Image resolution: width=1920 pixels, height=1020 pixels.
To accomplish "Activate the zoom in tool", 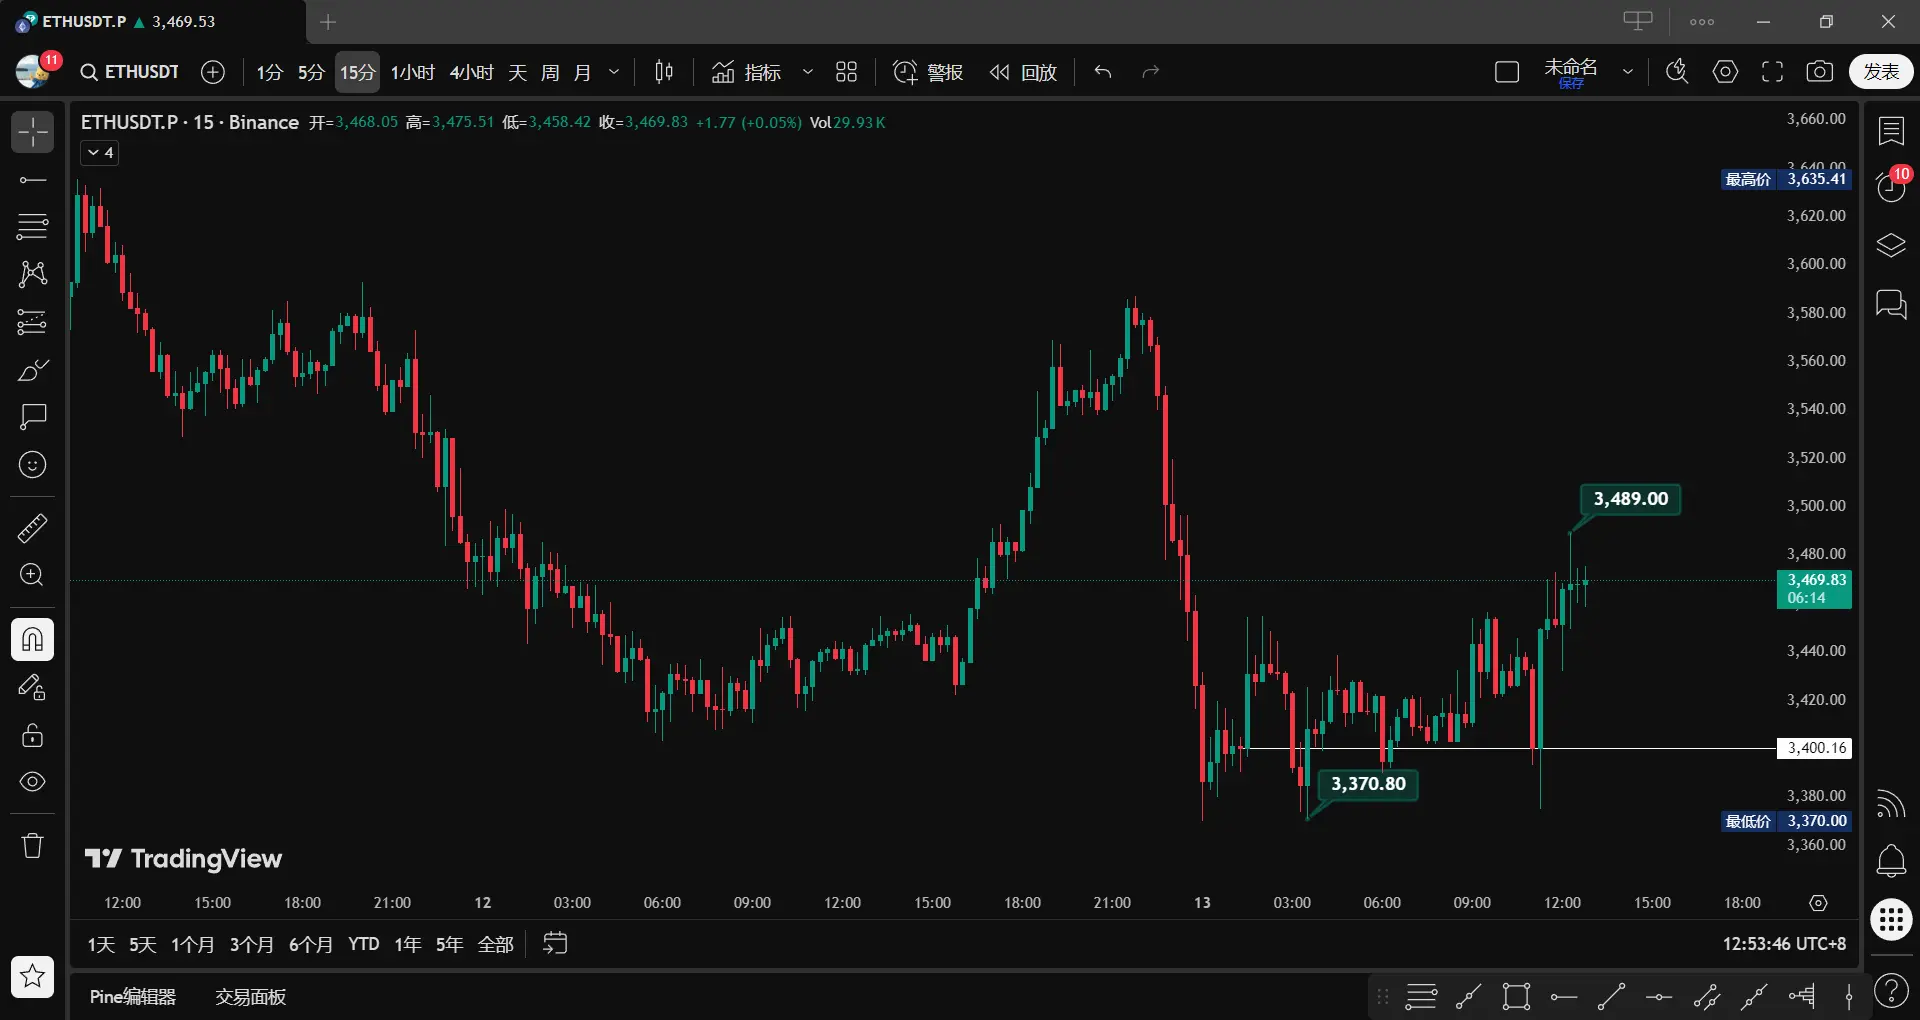I will point(32,575).
